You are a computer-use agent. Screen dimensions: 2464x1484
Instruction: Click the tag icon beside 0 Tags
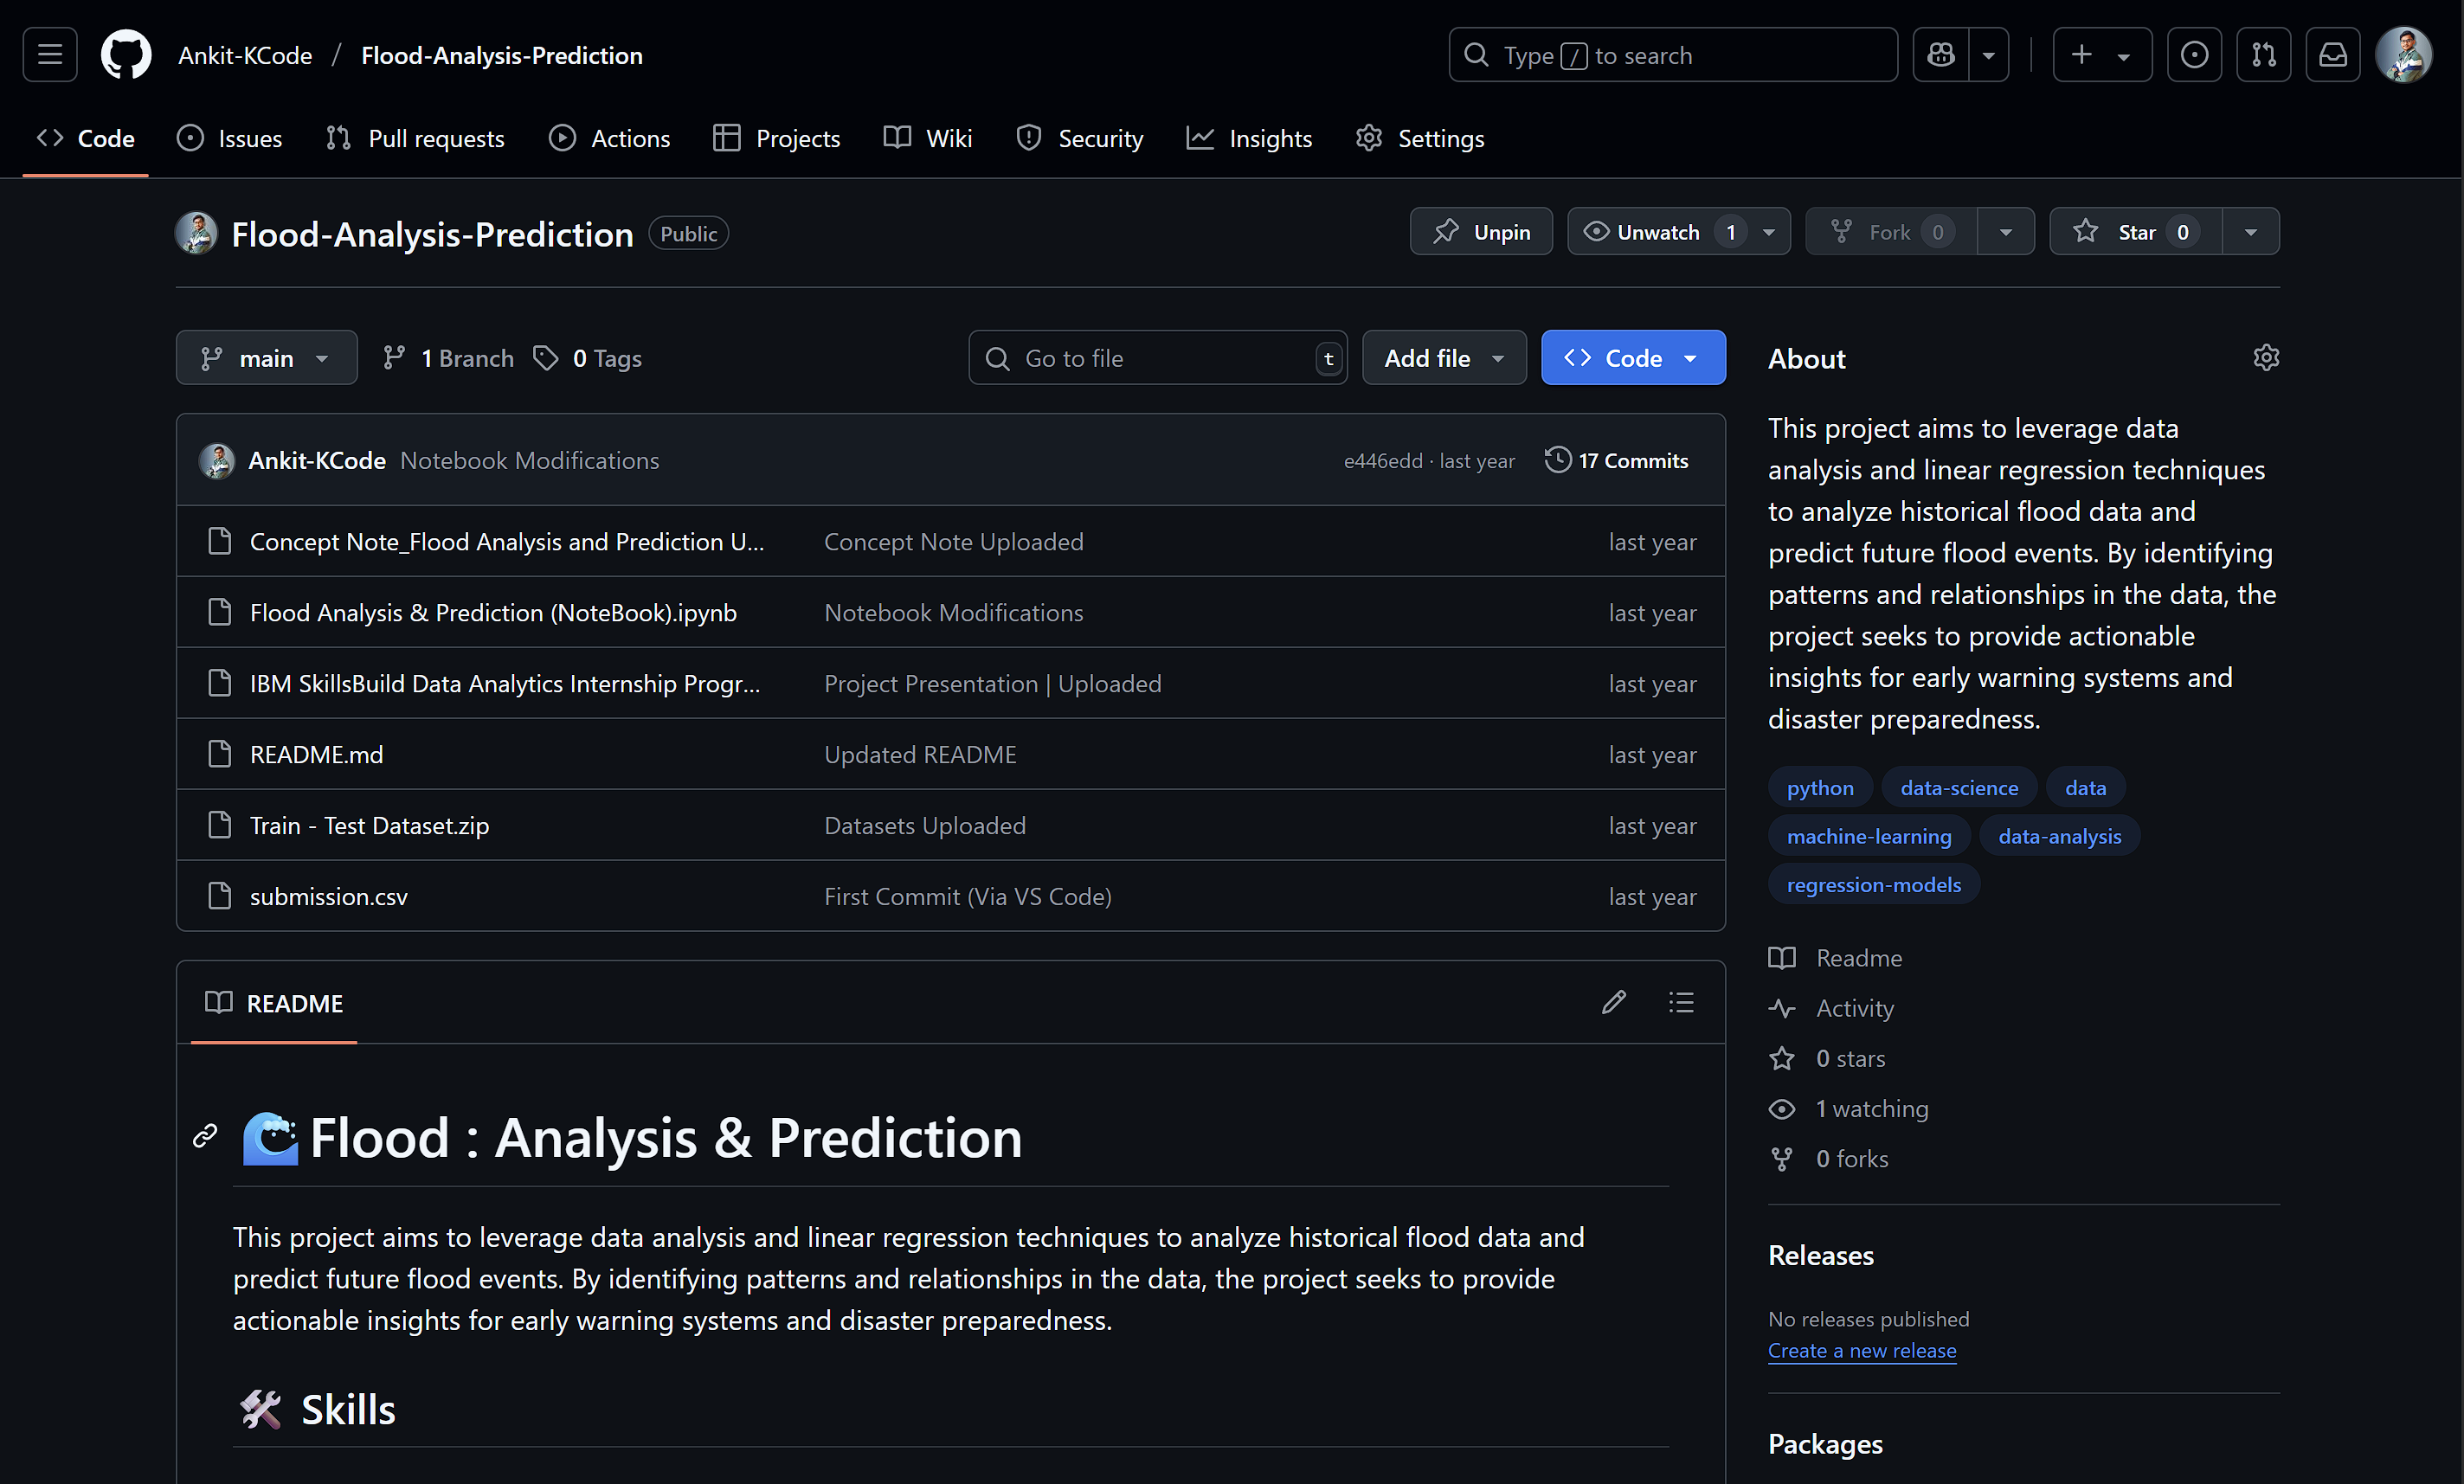tap(545, 358)
